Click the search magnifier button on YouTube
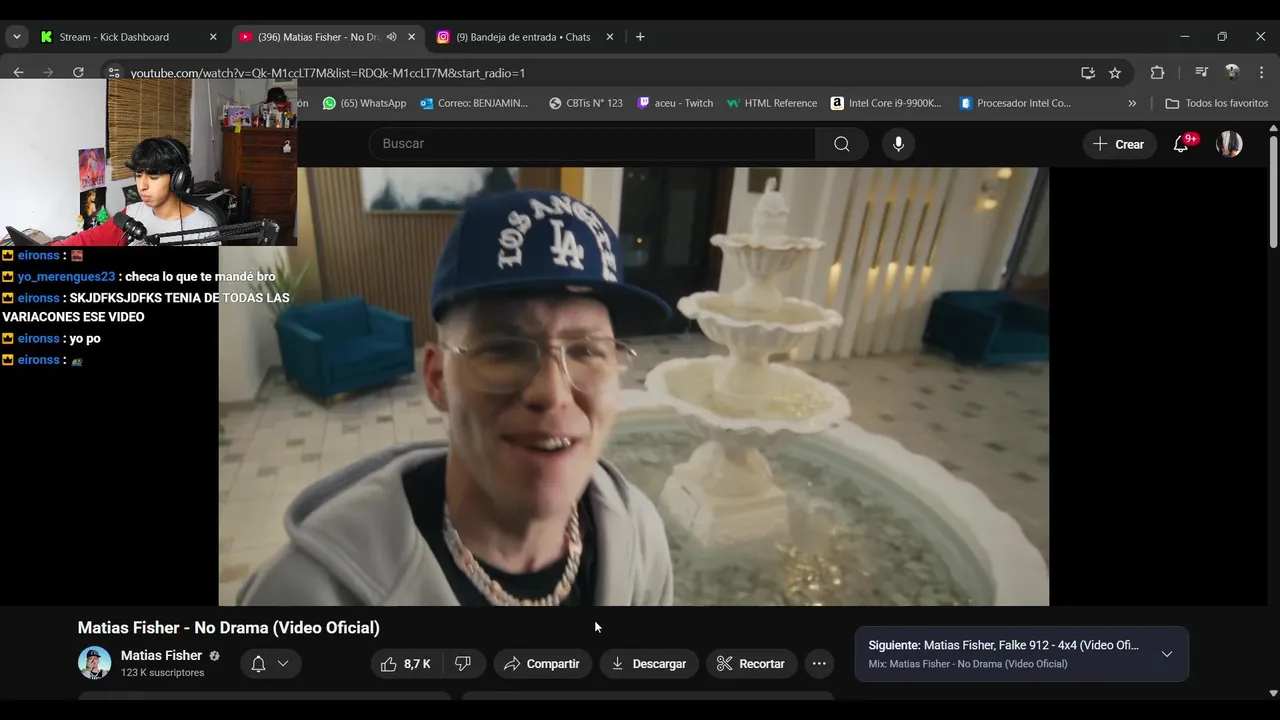Screen dimensions: 1280x720 click(842, 144)
